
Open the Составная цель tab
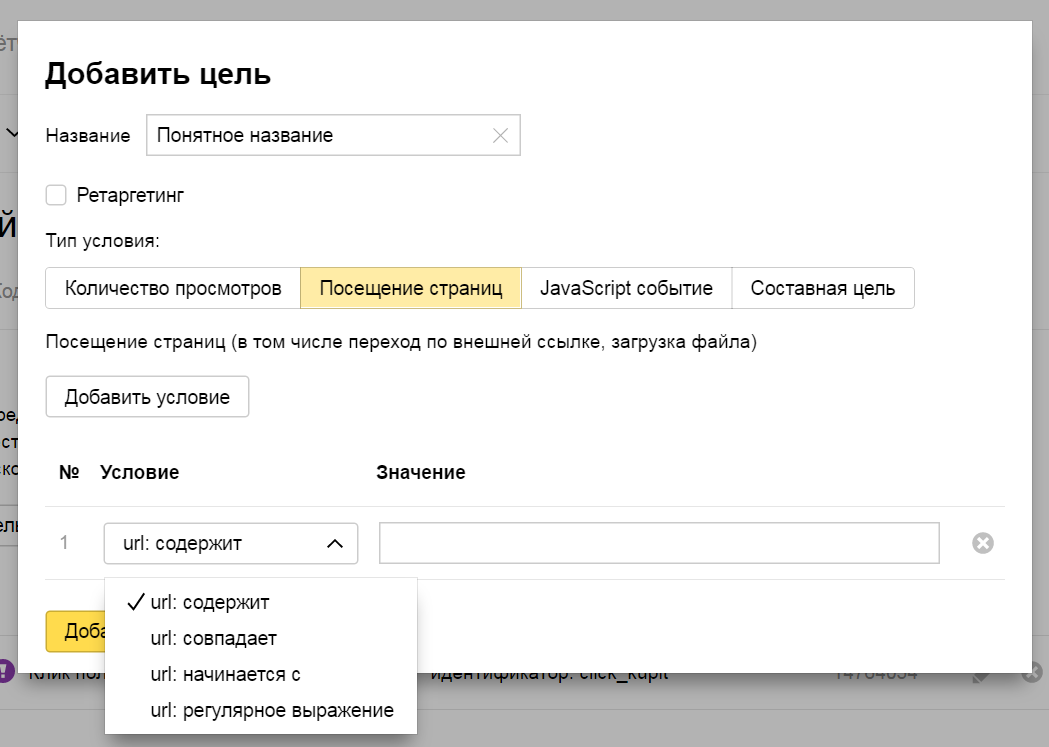click(822, 289)
